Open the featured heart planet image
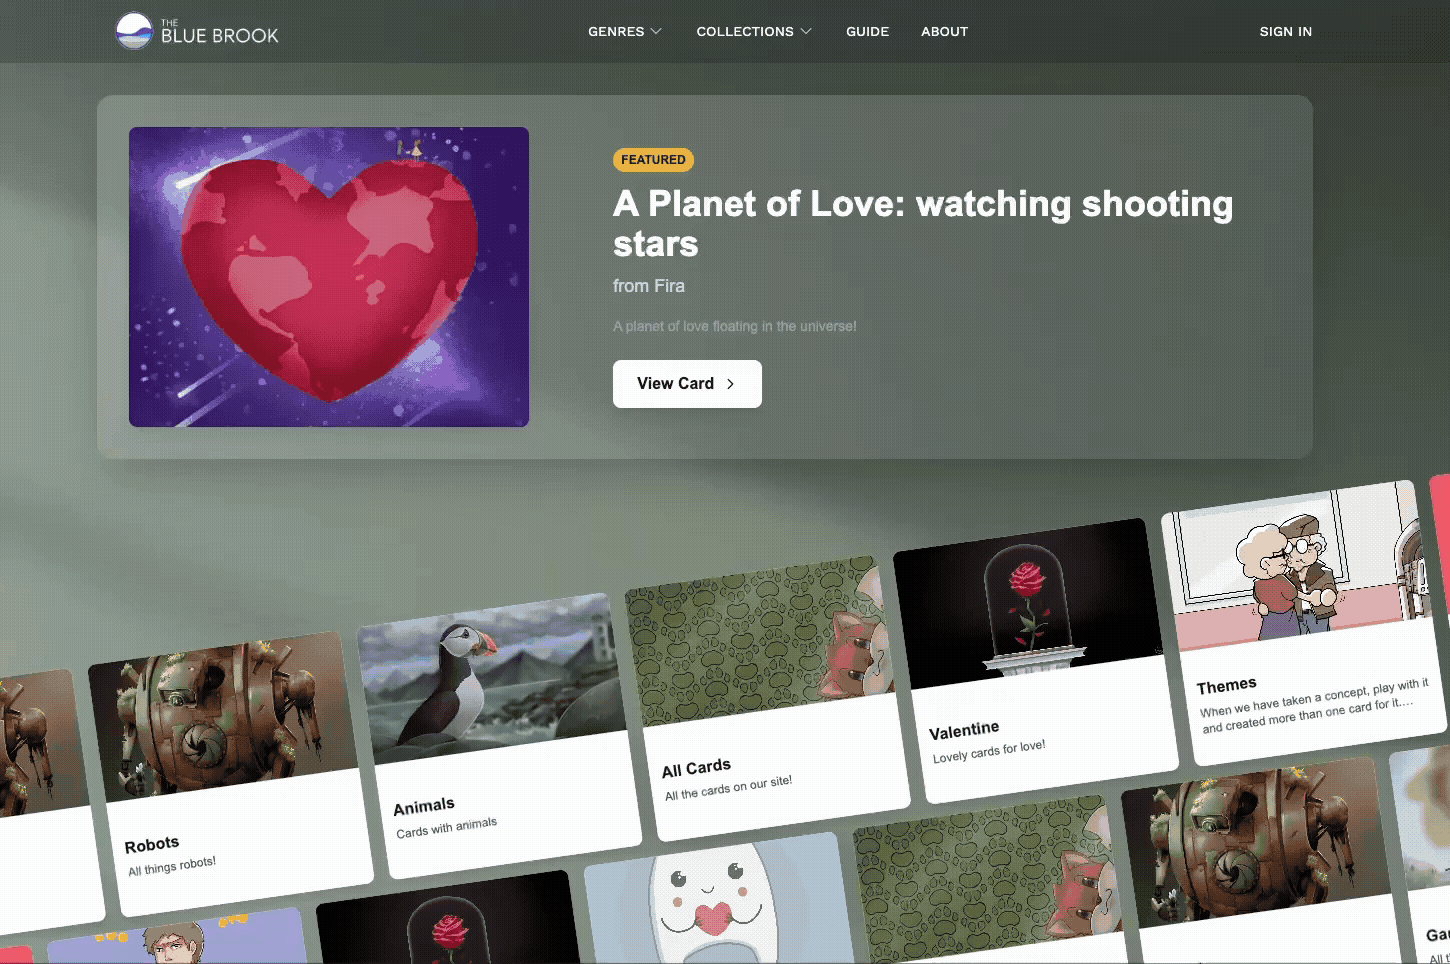Screen dimensions: 1450x964 pos(329,277)
